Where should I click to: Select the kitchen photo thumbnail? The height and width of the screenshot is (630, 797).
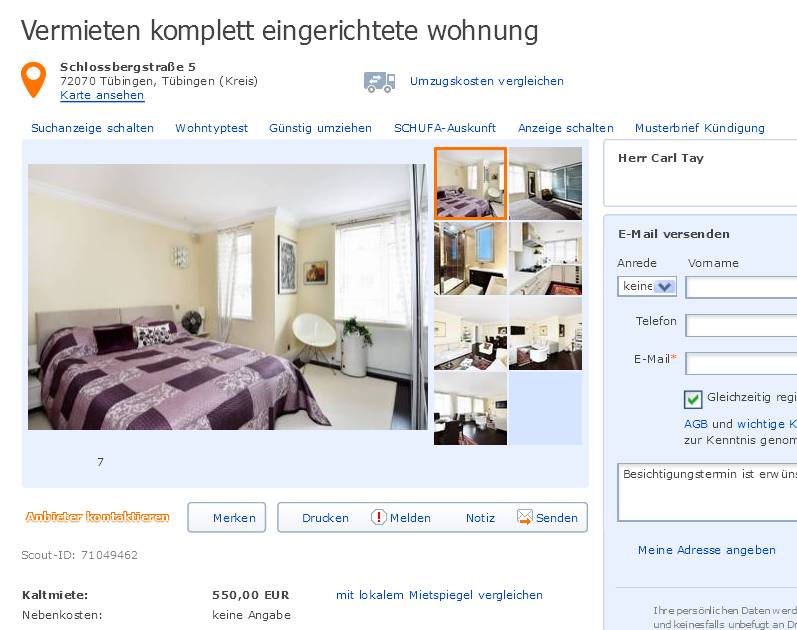click(x=545, y=258)
